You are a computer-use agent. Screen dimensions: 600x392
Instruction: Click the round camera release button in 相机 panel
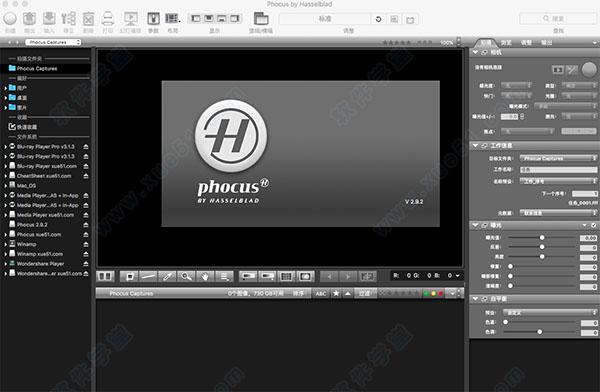[x=589, y=69]
